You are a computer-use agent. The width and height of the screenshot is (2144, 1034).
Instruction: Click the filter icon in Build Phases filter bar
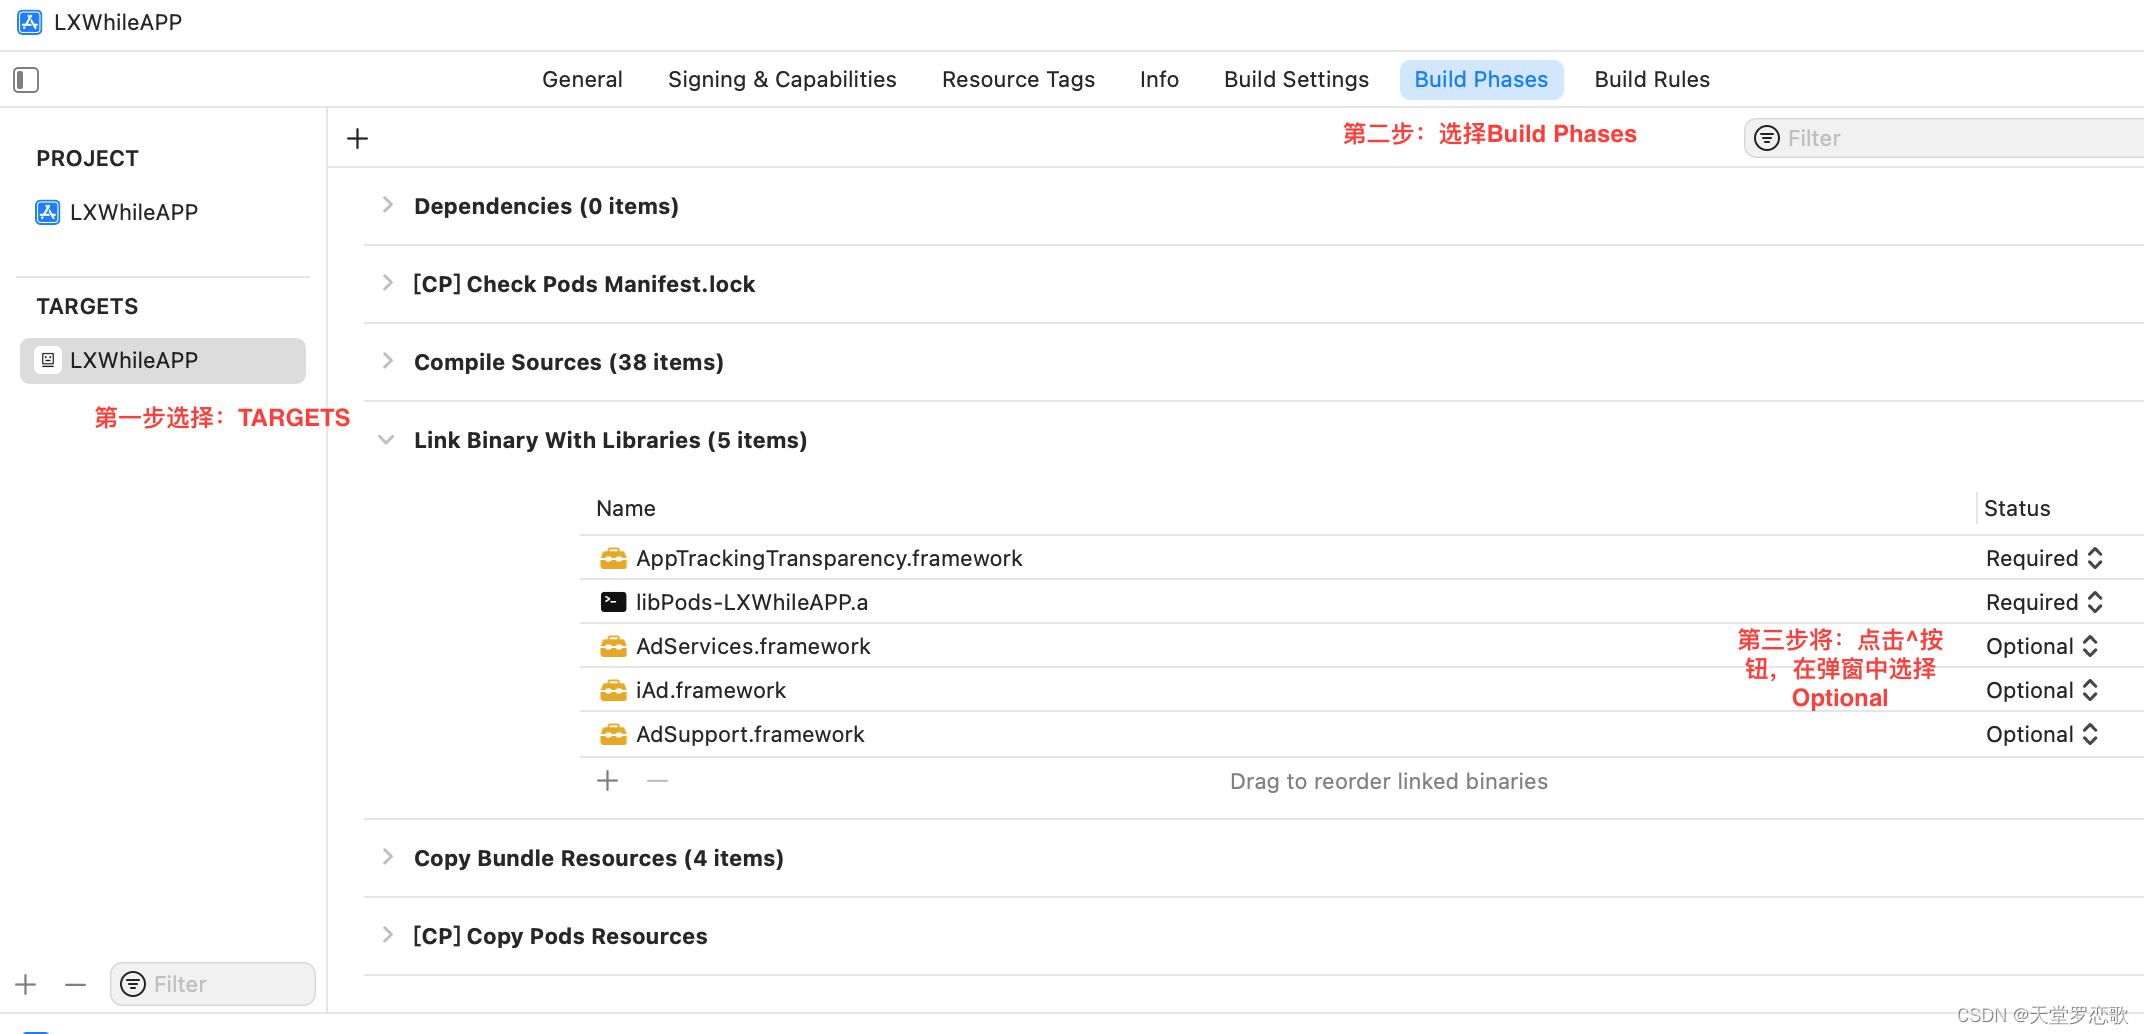pos(1766,138)
